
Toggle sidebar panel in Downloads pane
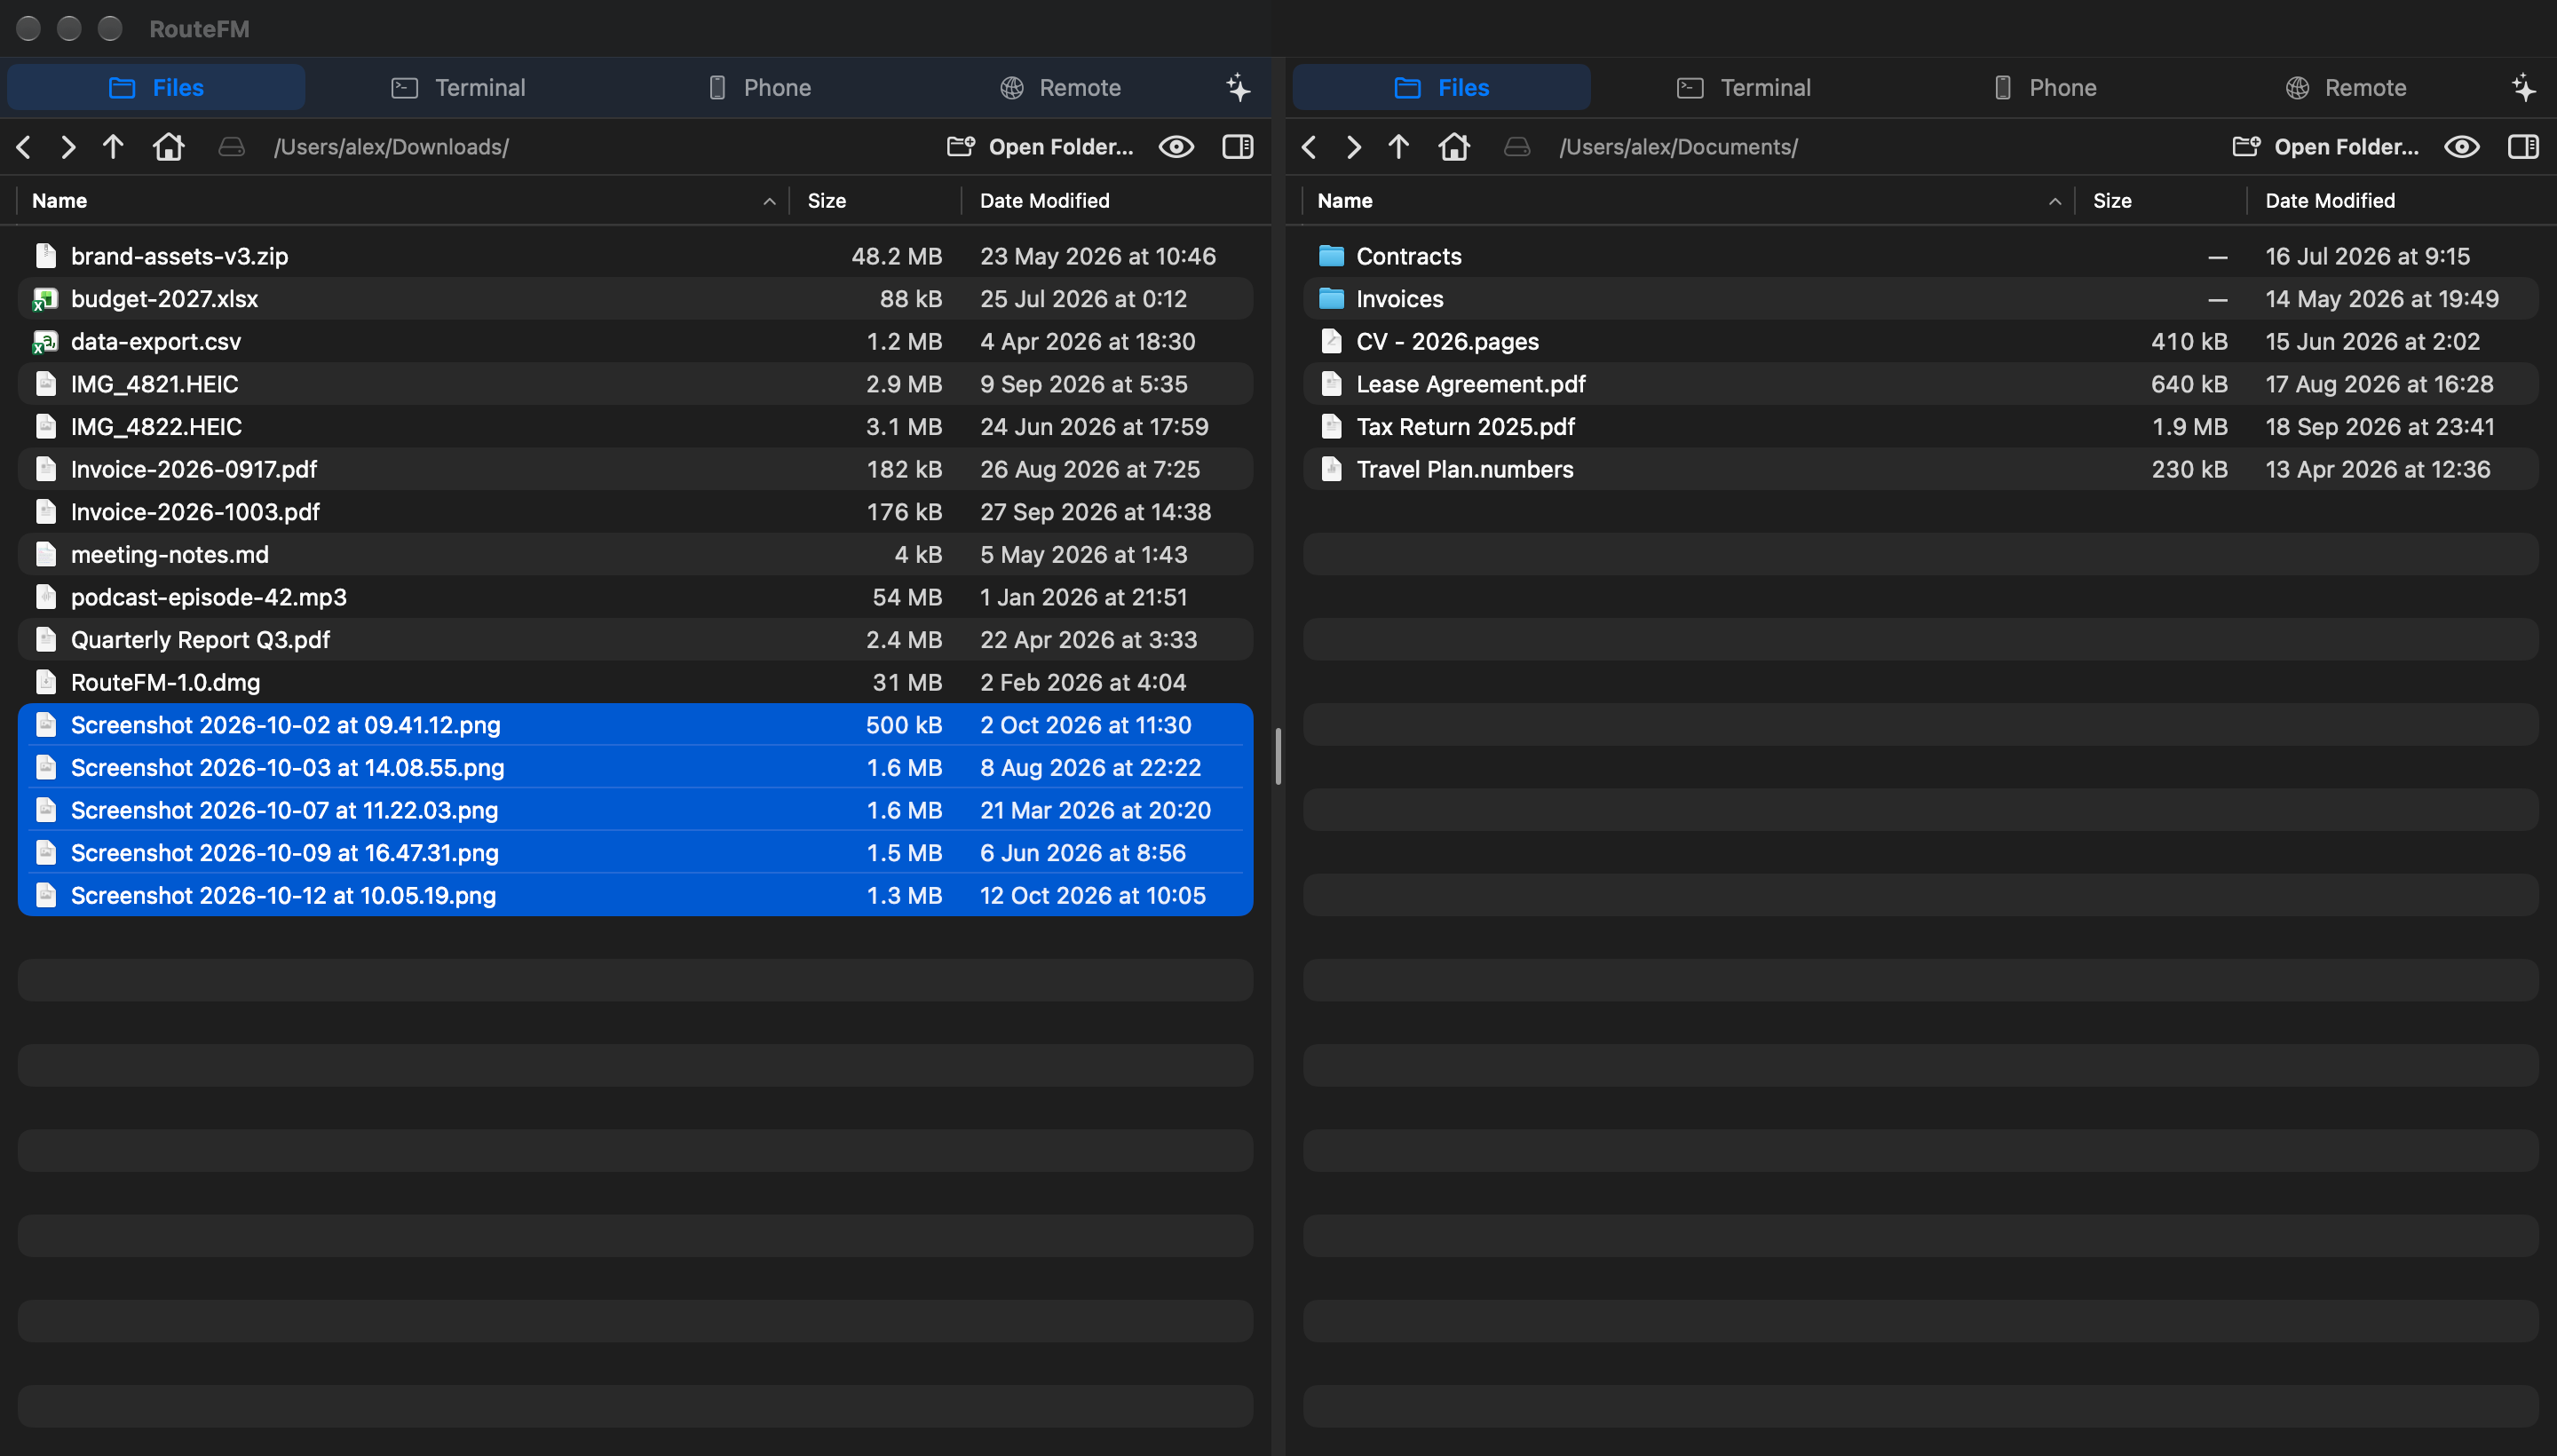point(1238,147)
